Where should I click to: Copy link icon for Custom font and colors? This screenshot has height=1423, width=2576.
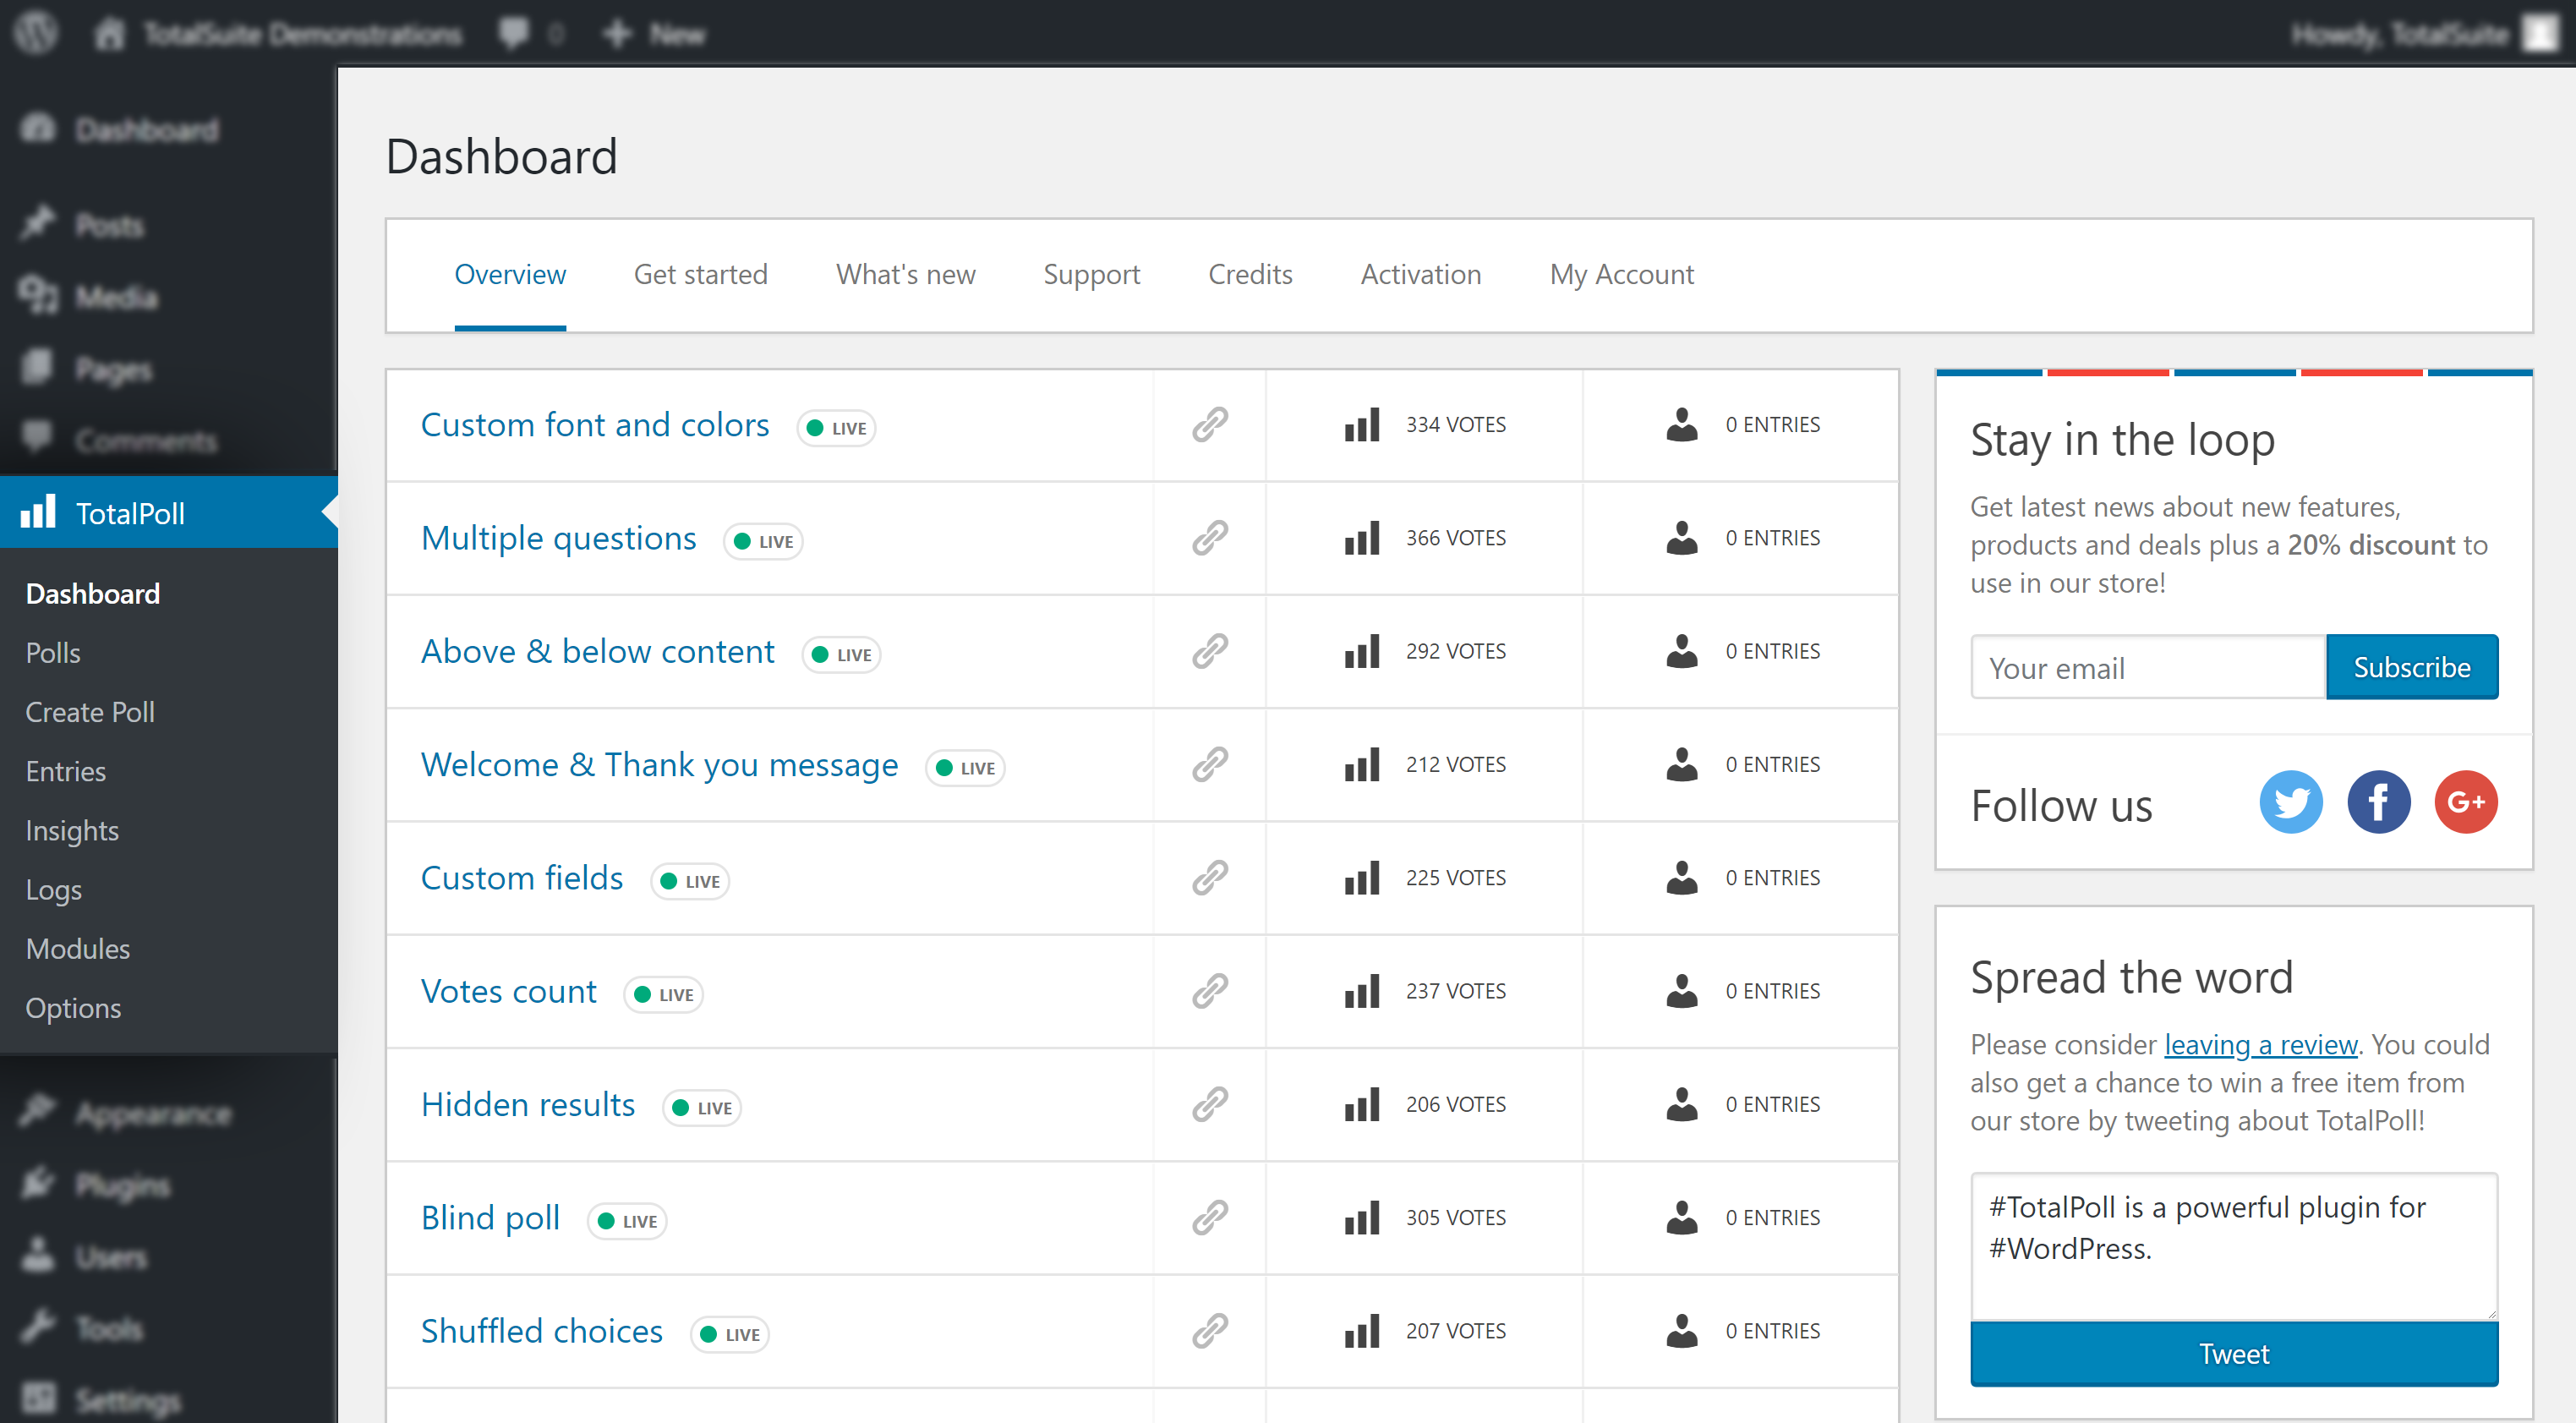pos(1209,425)
